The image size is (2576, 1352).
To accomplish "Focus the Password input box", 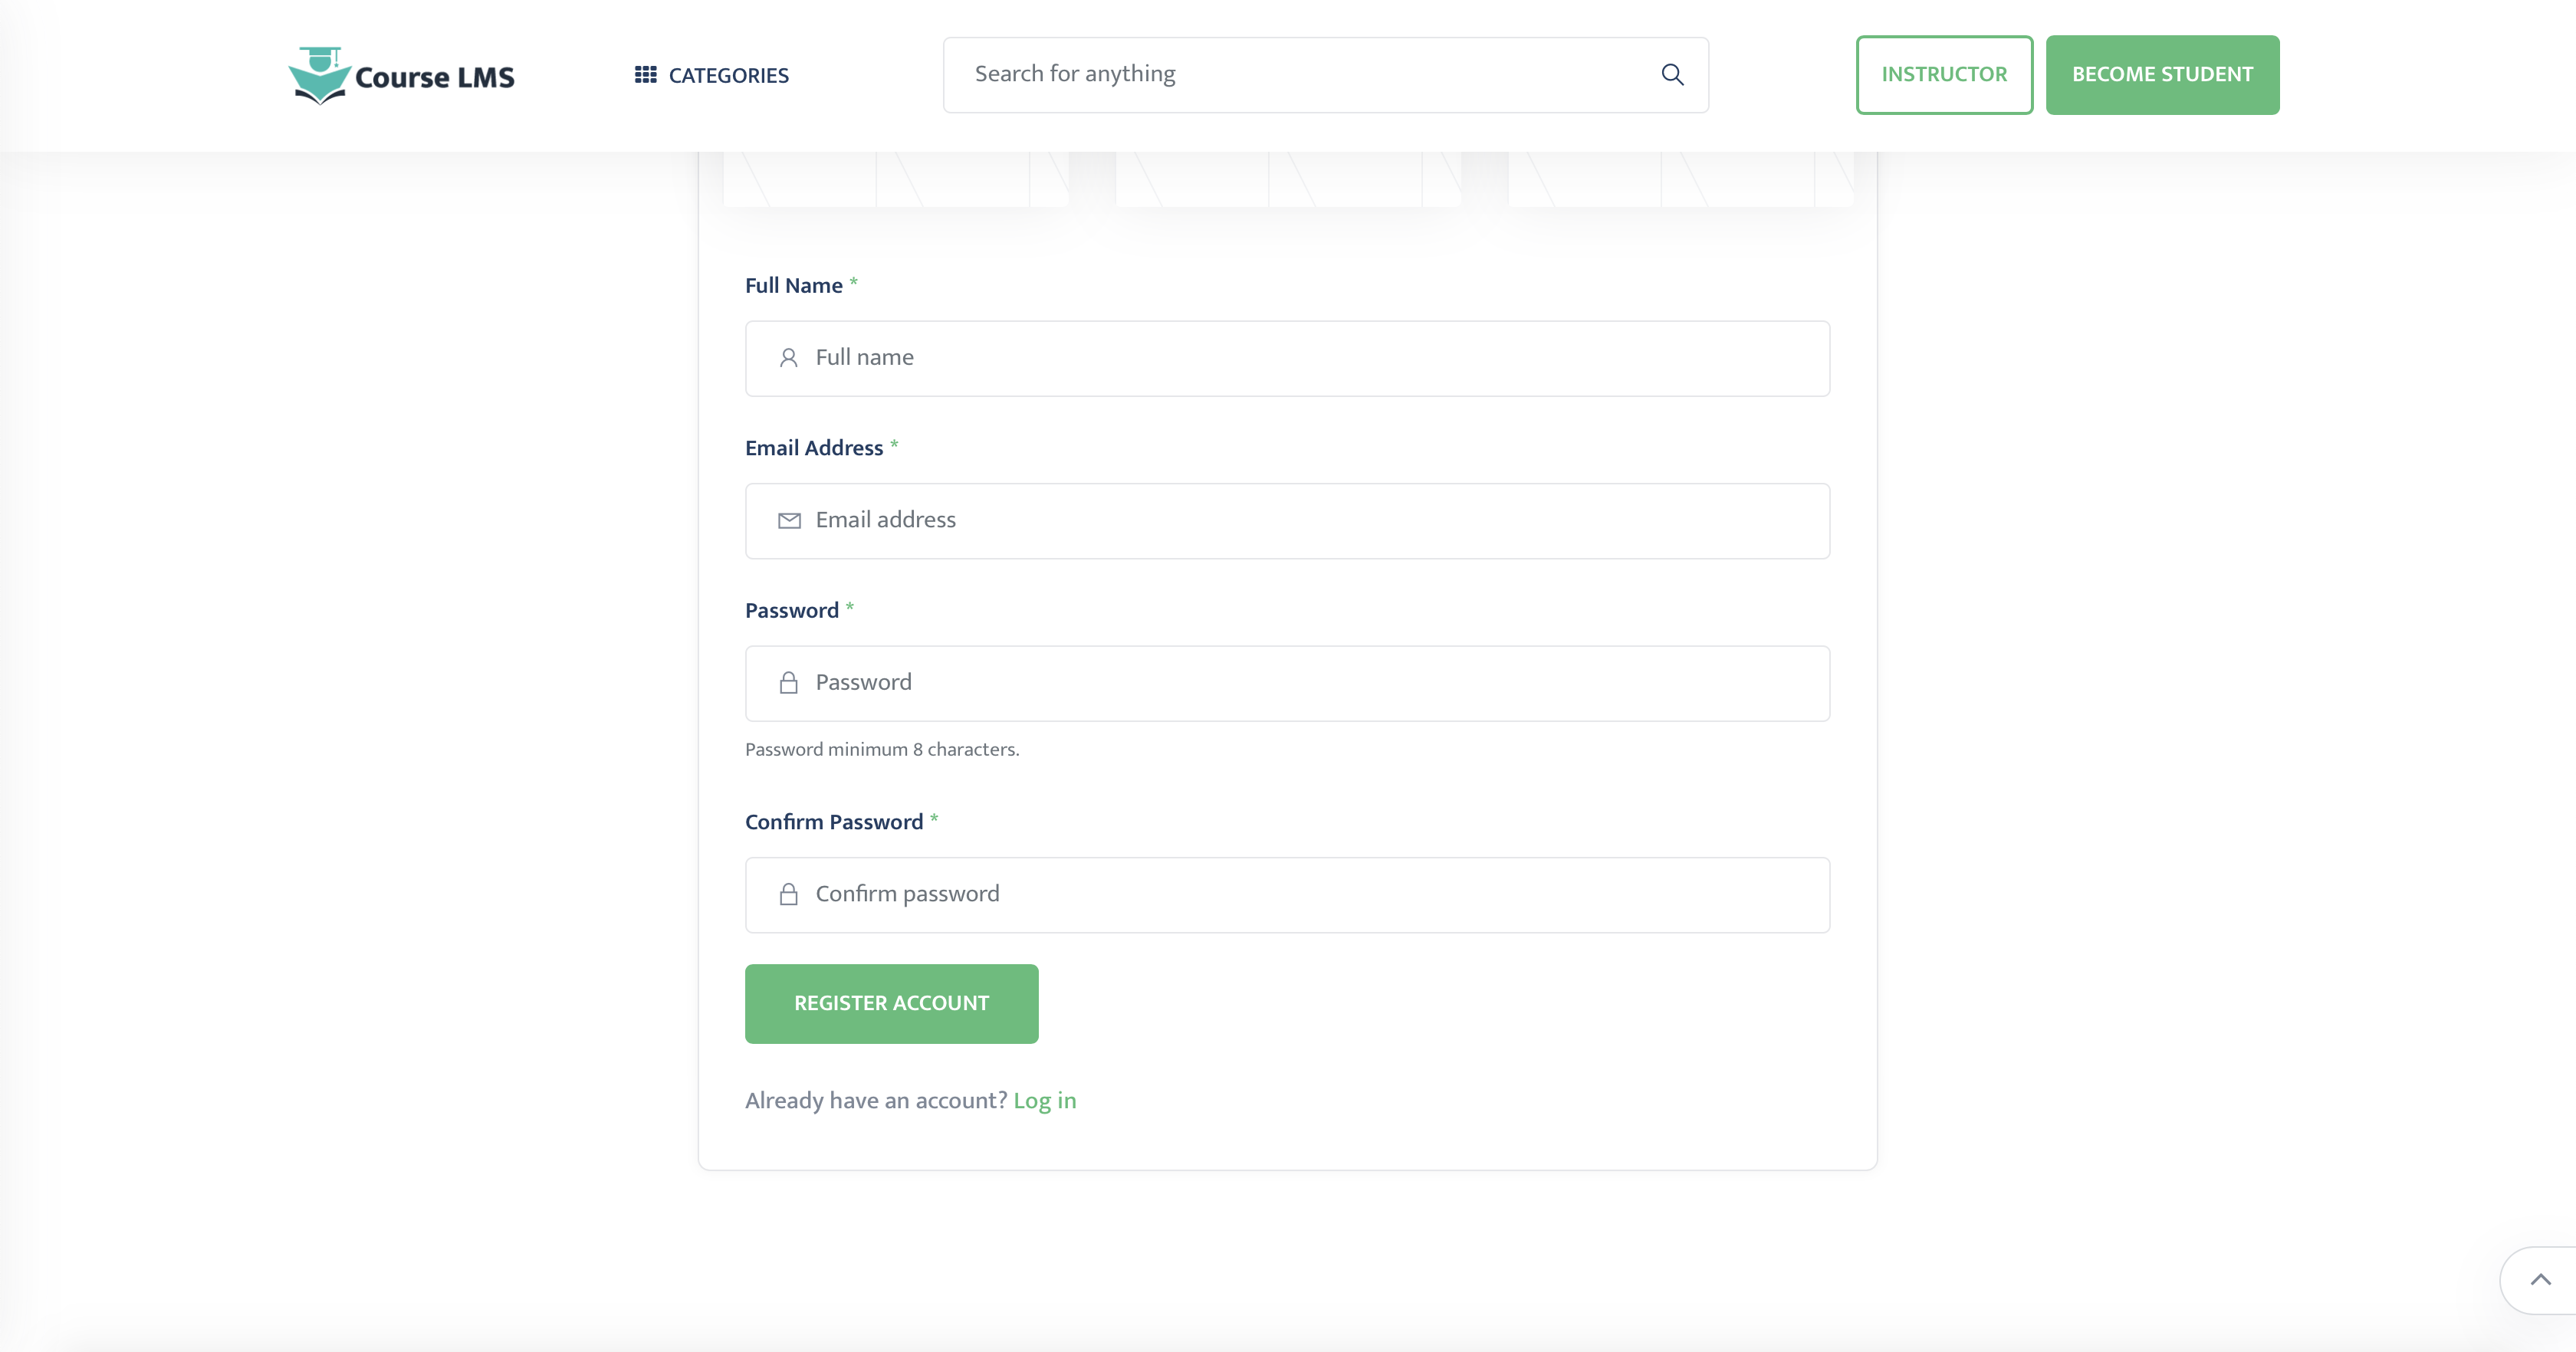I will coord(1300,683).
